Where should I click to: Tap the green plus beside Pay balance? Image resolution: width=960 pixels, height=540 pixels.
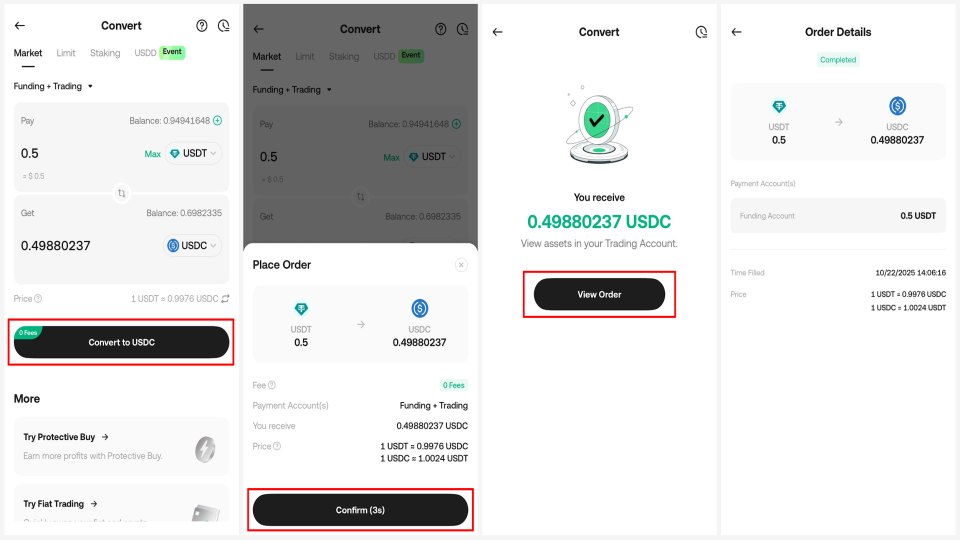coord(217,121)
